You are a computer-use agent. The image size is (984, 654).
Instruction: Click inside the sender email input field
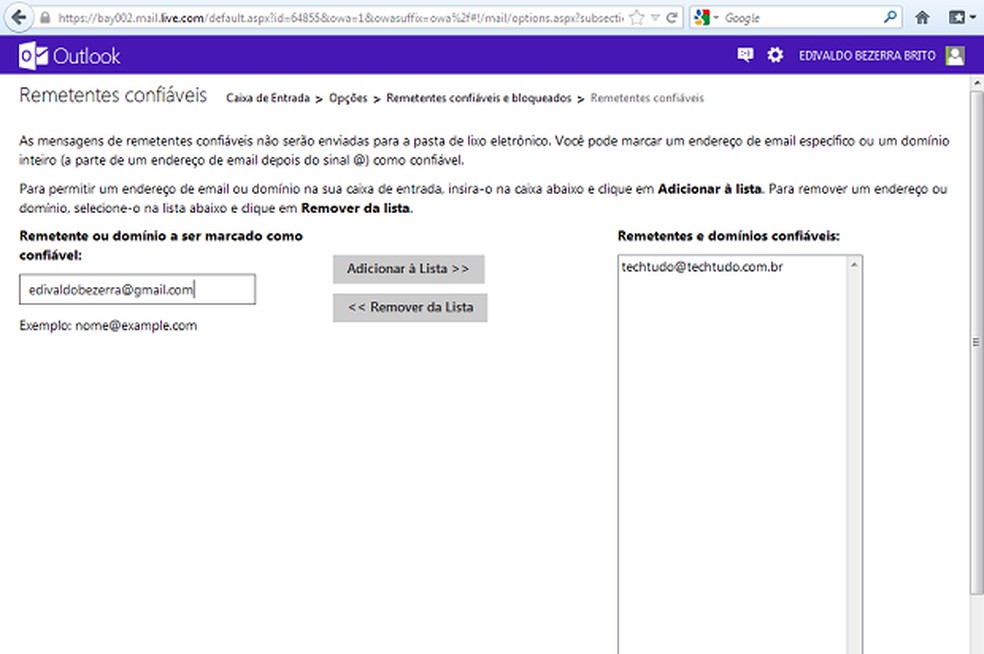(x=135, y=289)
